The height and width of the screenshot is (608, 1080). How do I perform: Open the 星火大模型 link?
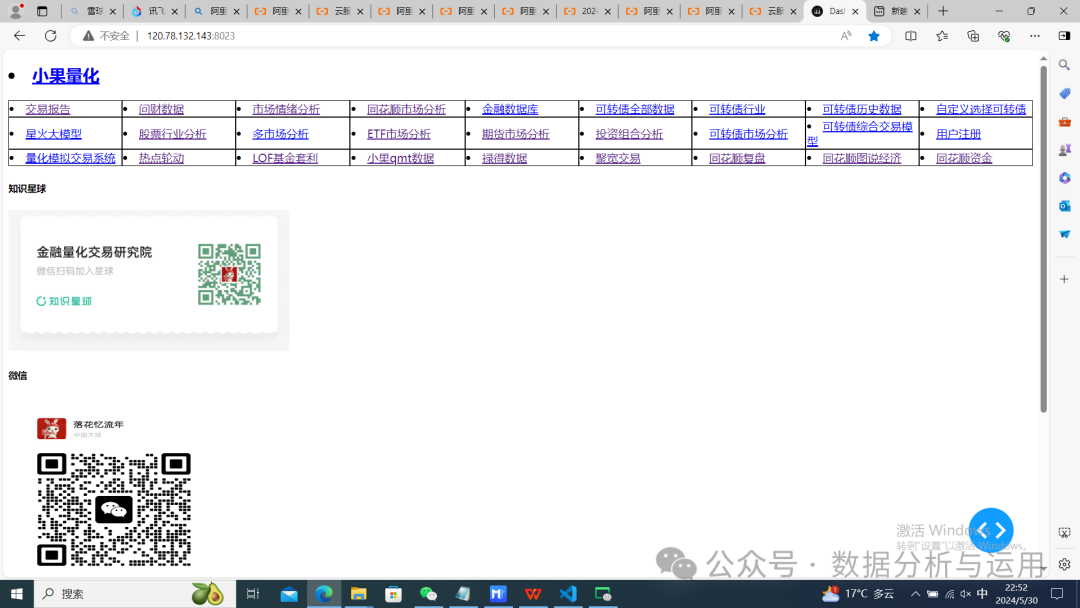tap(54, 134)
